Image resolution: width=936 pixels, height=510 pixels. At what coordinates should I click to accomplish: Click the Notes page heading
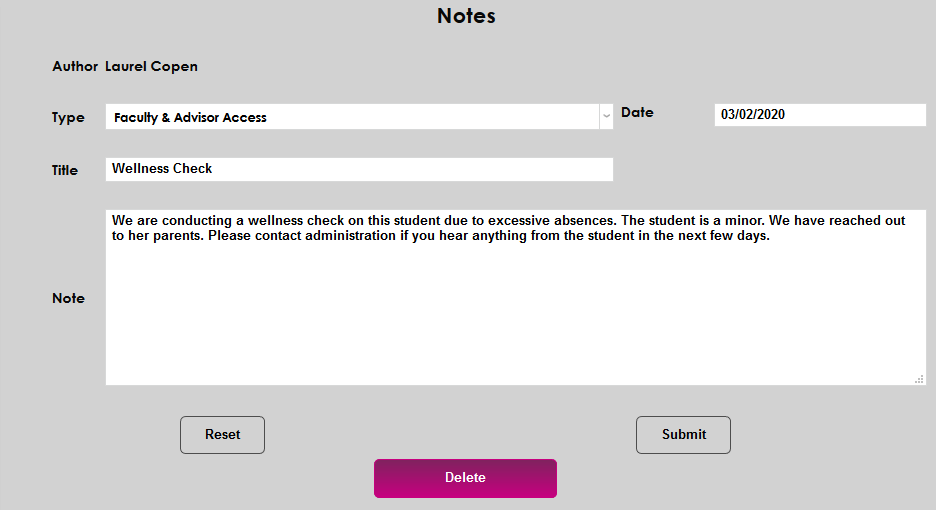click(x=466, y=16)
